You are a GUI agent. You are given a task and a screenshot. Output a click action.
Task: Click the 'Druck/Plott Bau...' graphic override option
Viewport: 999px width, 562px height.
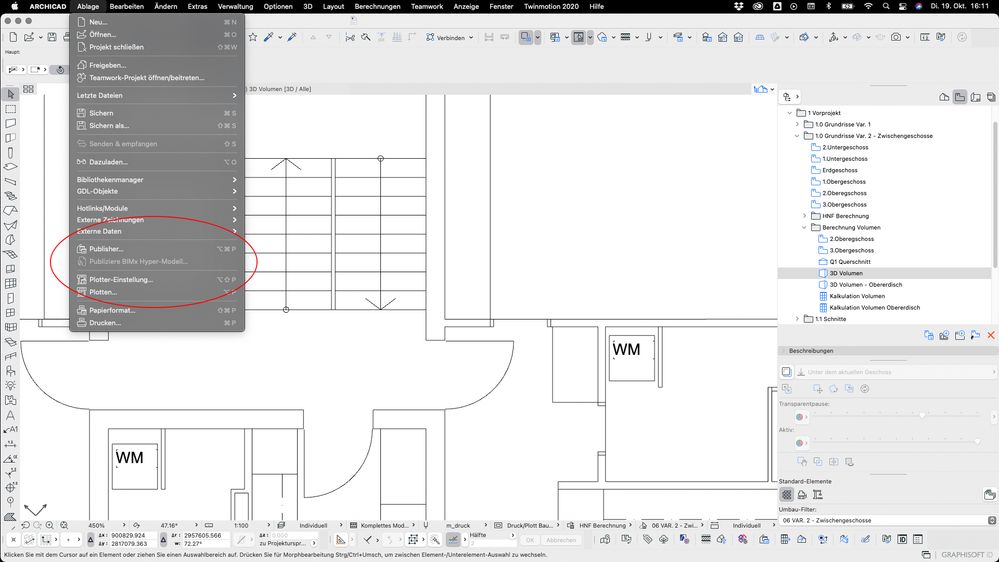click(x=529, y=526)
